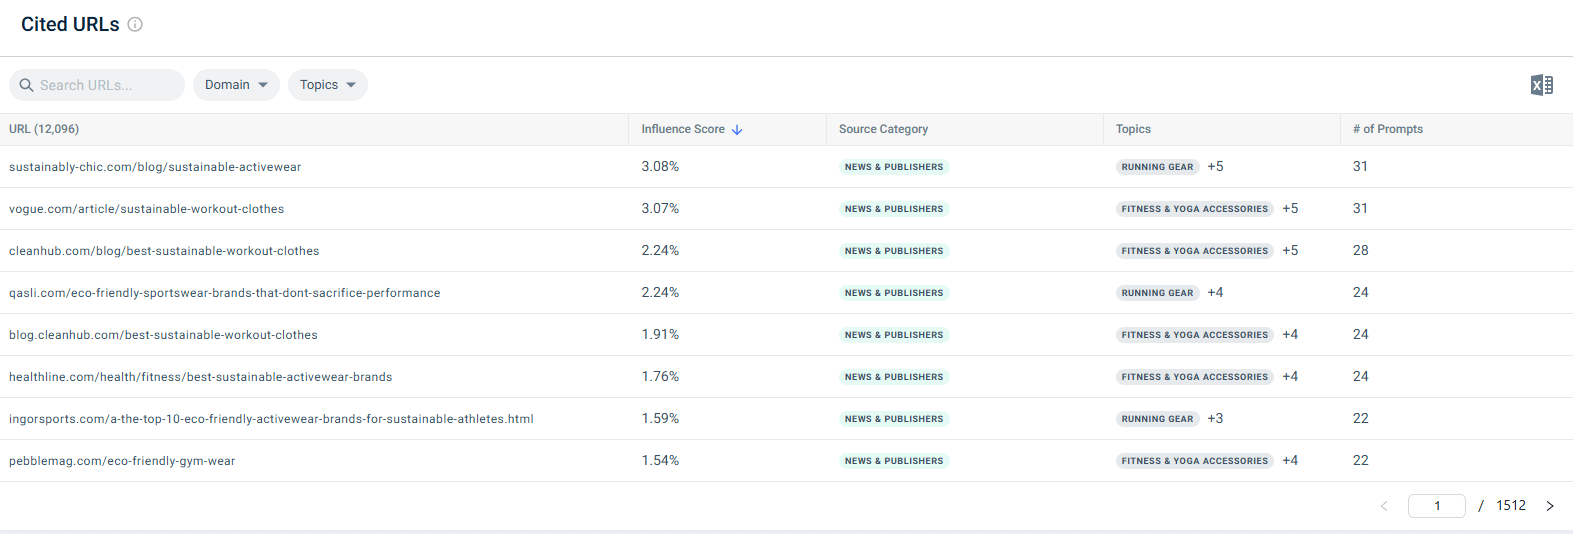Click News & Publishers tag in pebblemag.com row
The image size is (1573, 534).
point(893,461)
